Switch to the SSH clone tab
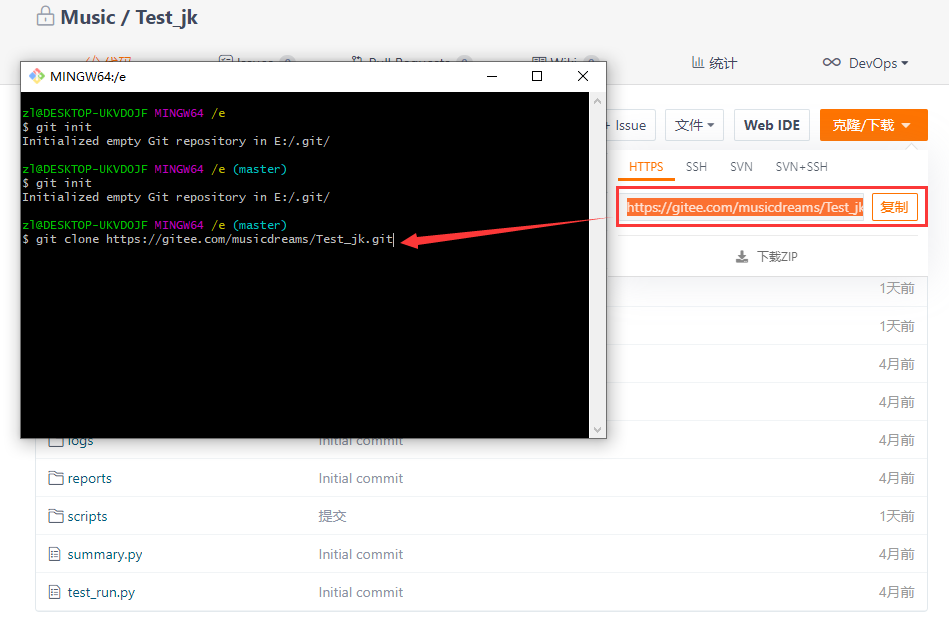 click(696, 167)
